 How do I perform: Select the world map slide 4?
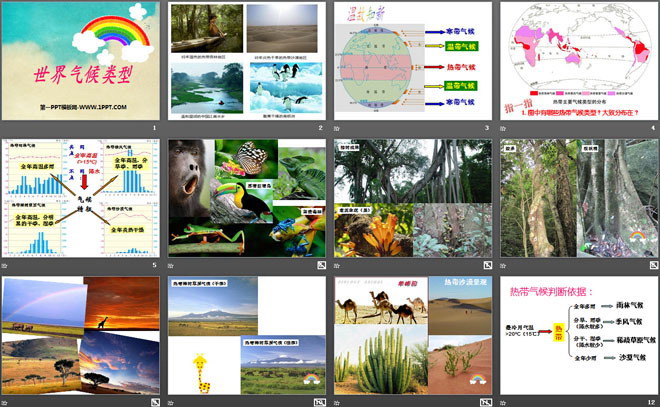pos(577,61)
